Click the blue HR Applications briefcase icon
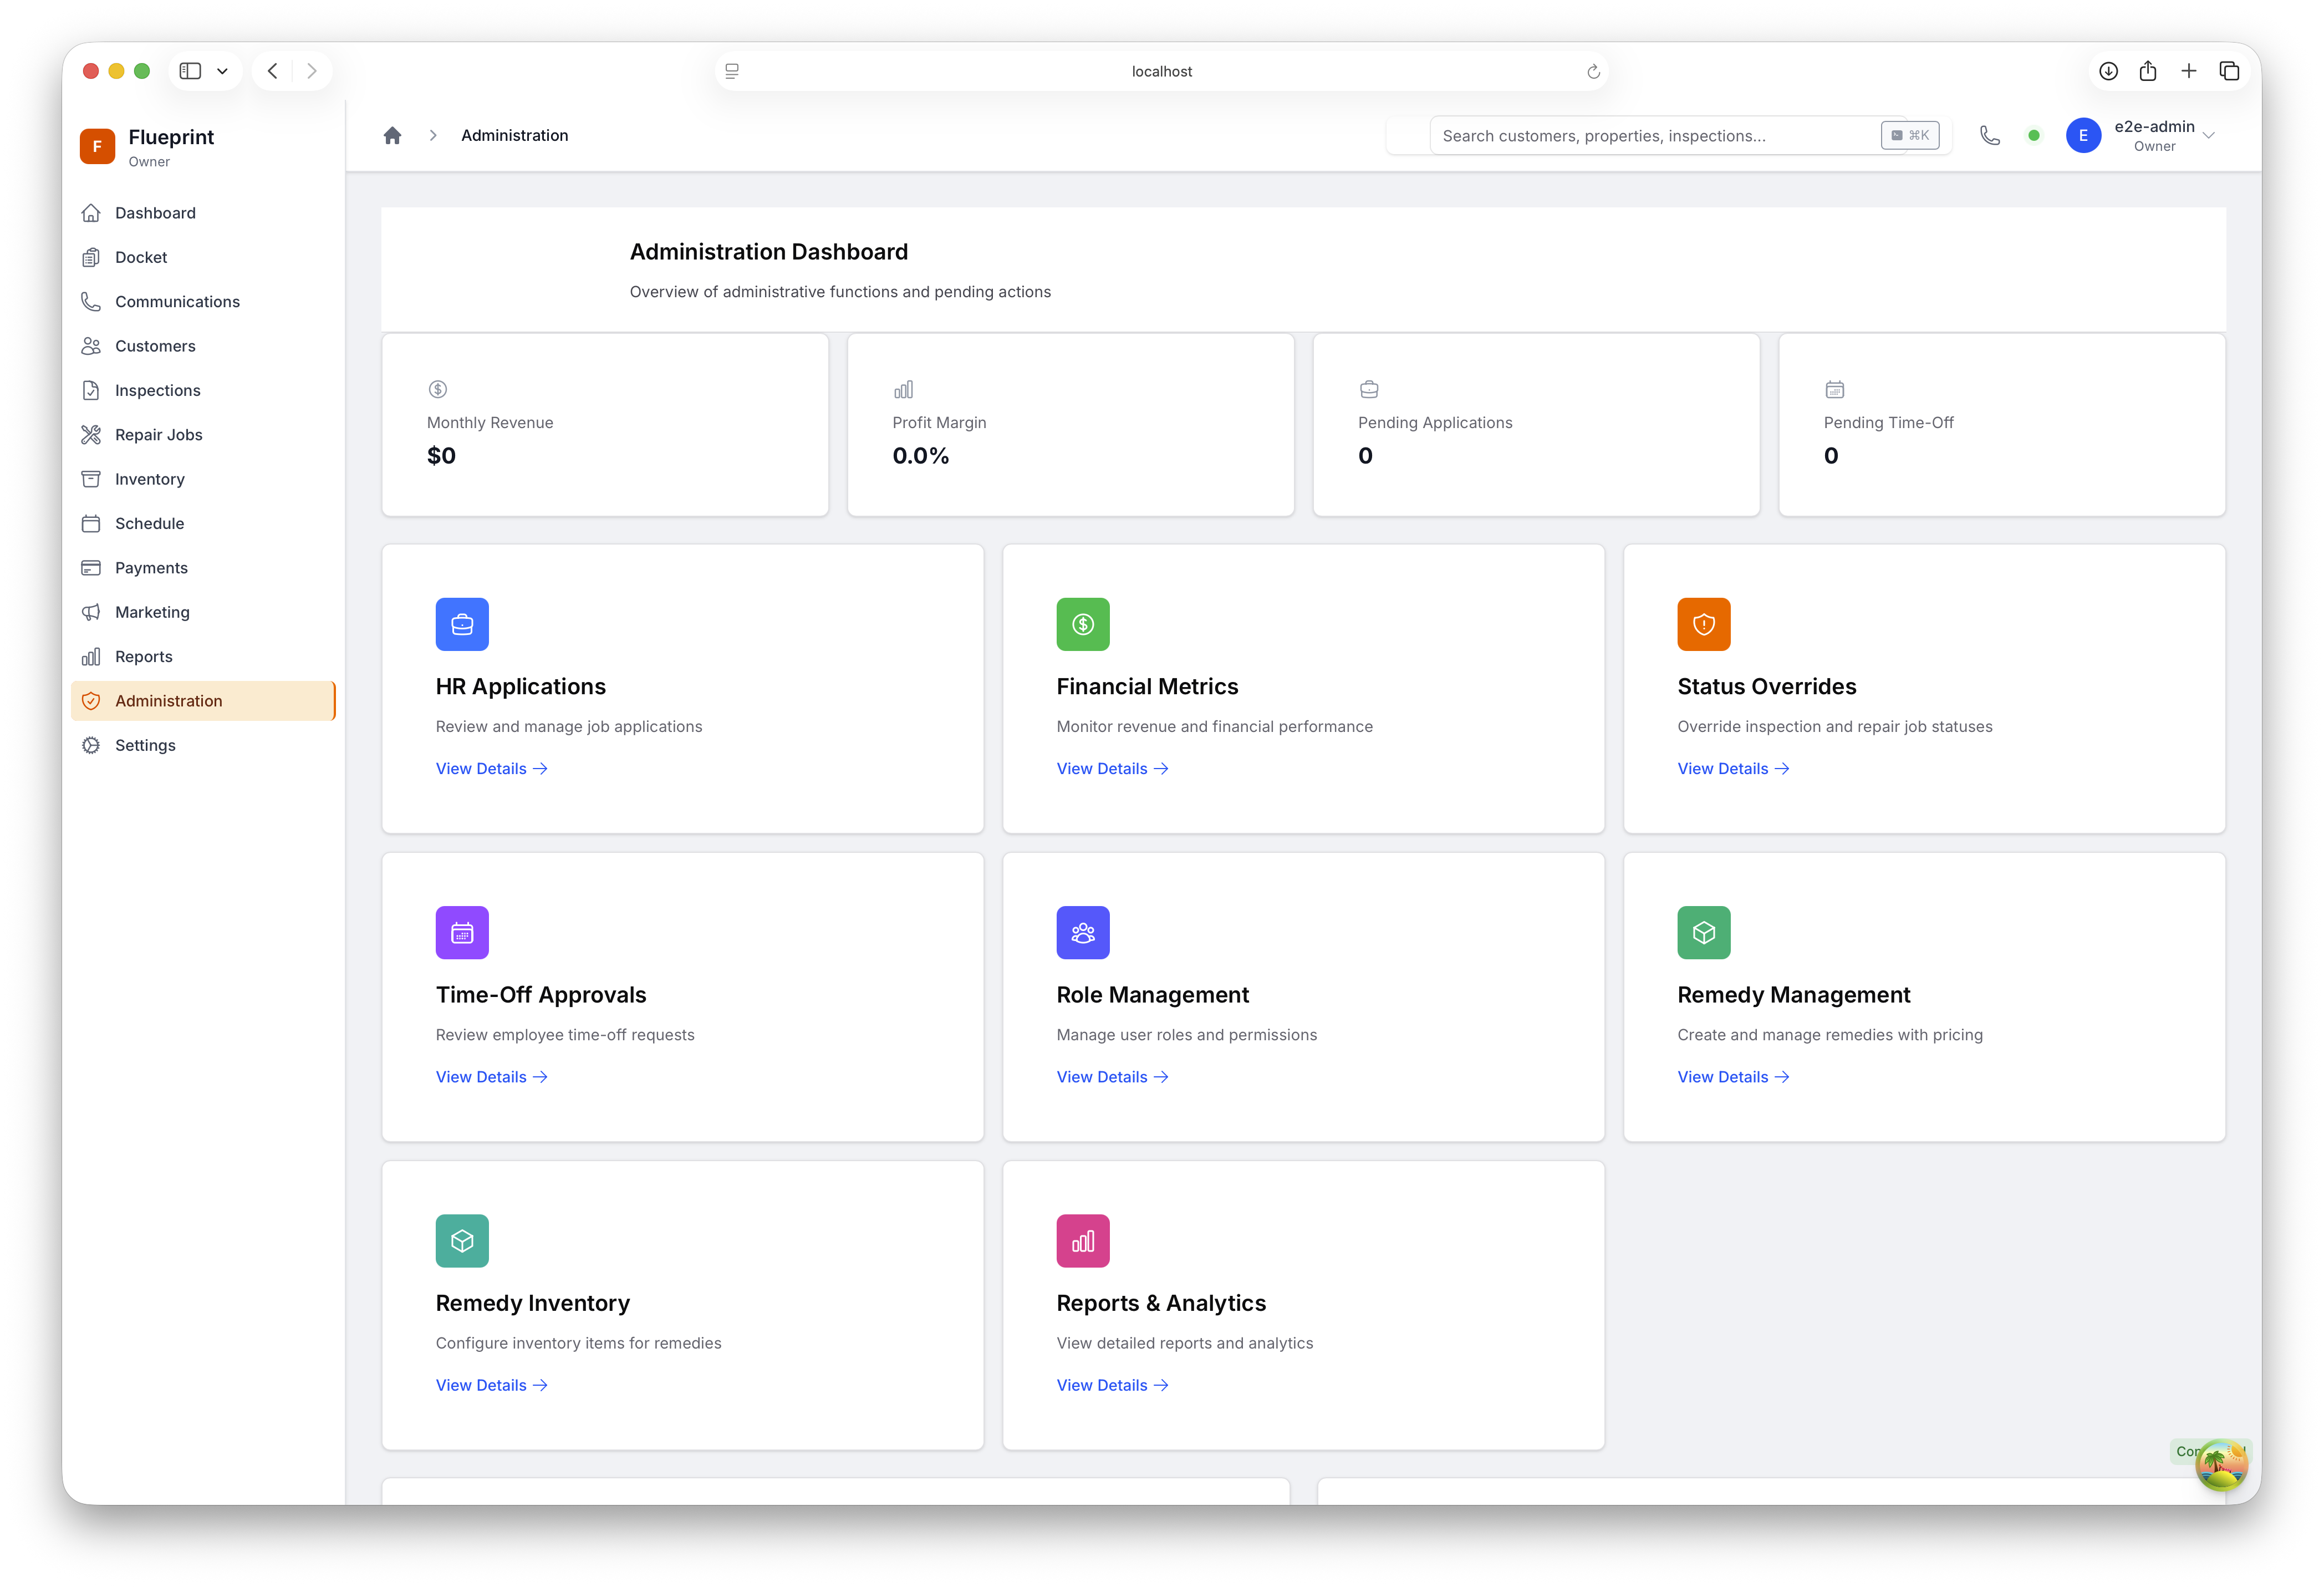The height and width of the screenshot is (1587, 2324). click(x=462, y=624)
